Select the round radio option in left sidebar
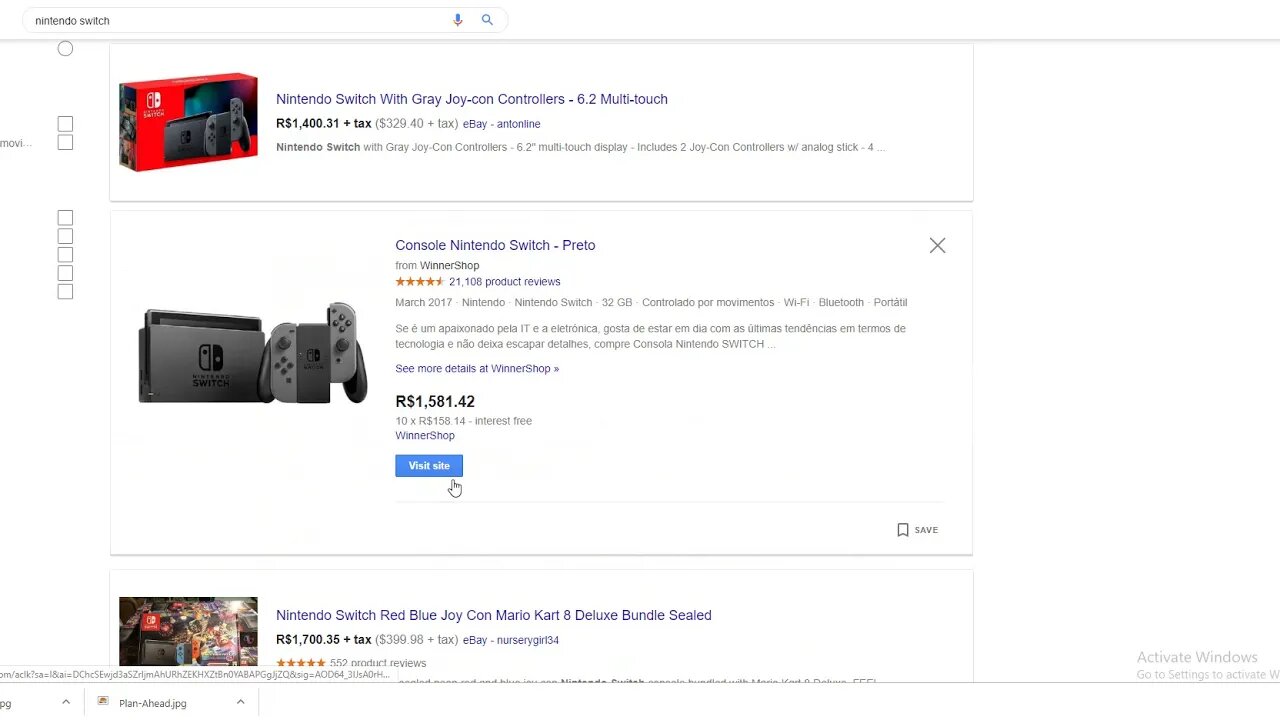1280x720 pixels. 65,48
